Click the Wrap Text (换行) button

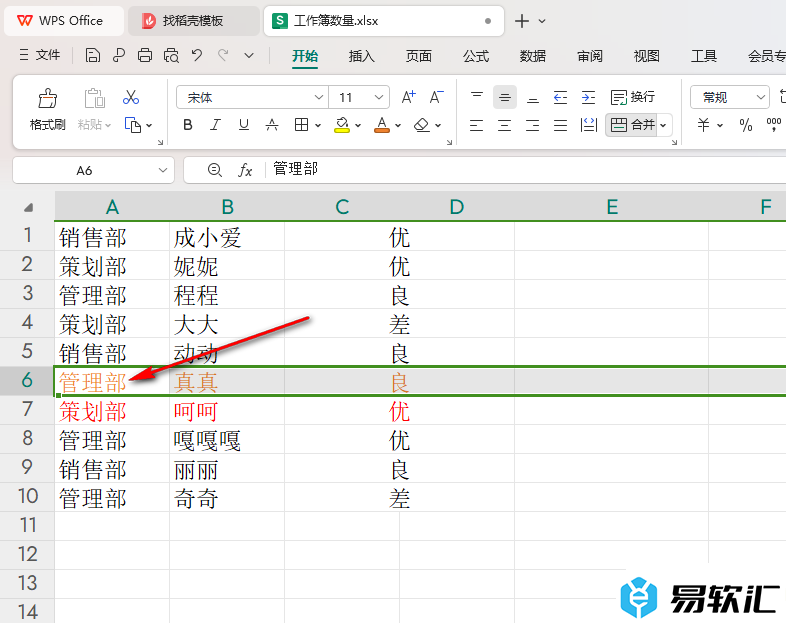[633, 97]
